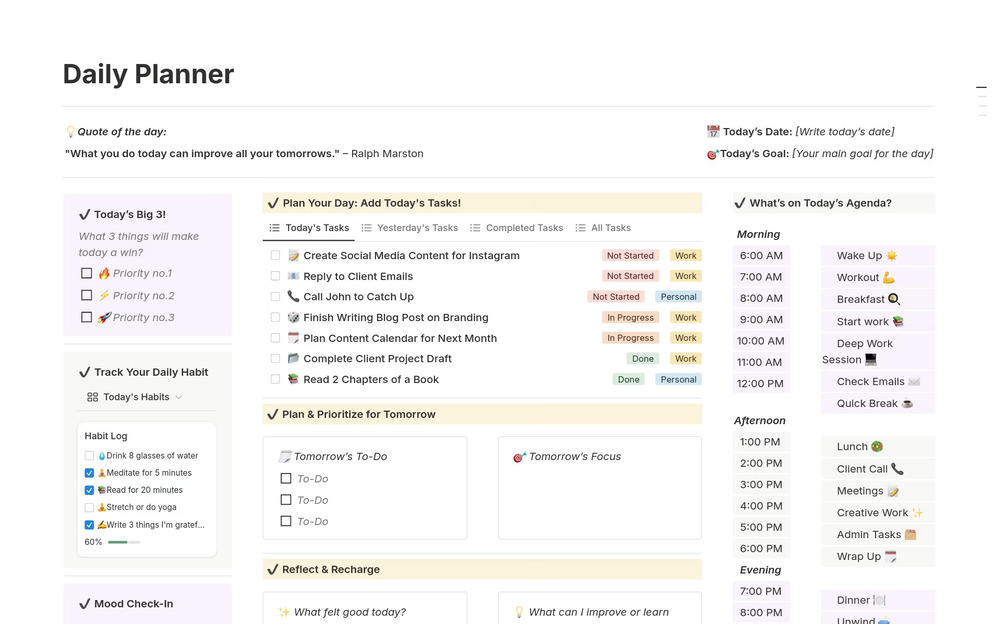Click the rocket emoji on Priority no.3

[104, 317]
